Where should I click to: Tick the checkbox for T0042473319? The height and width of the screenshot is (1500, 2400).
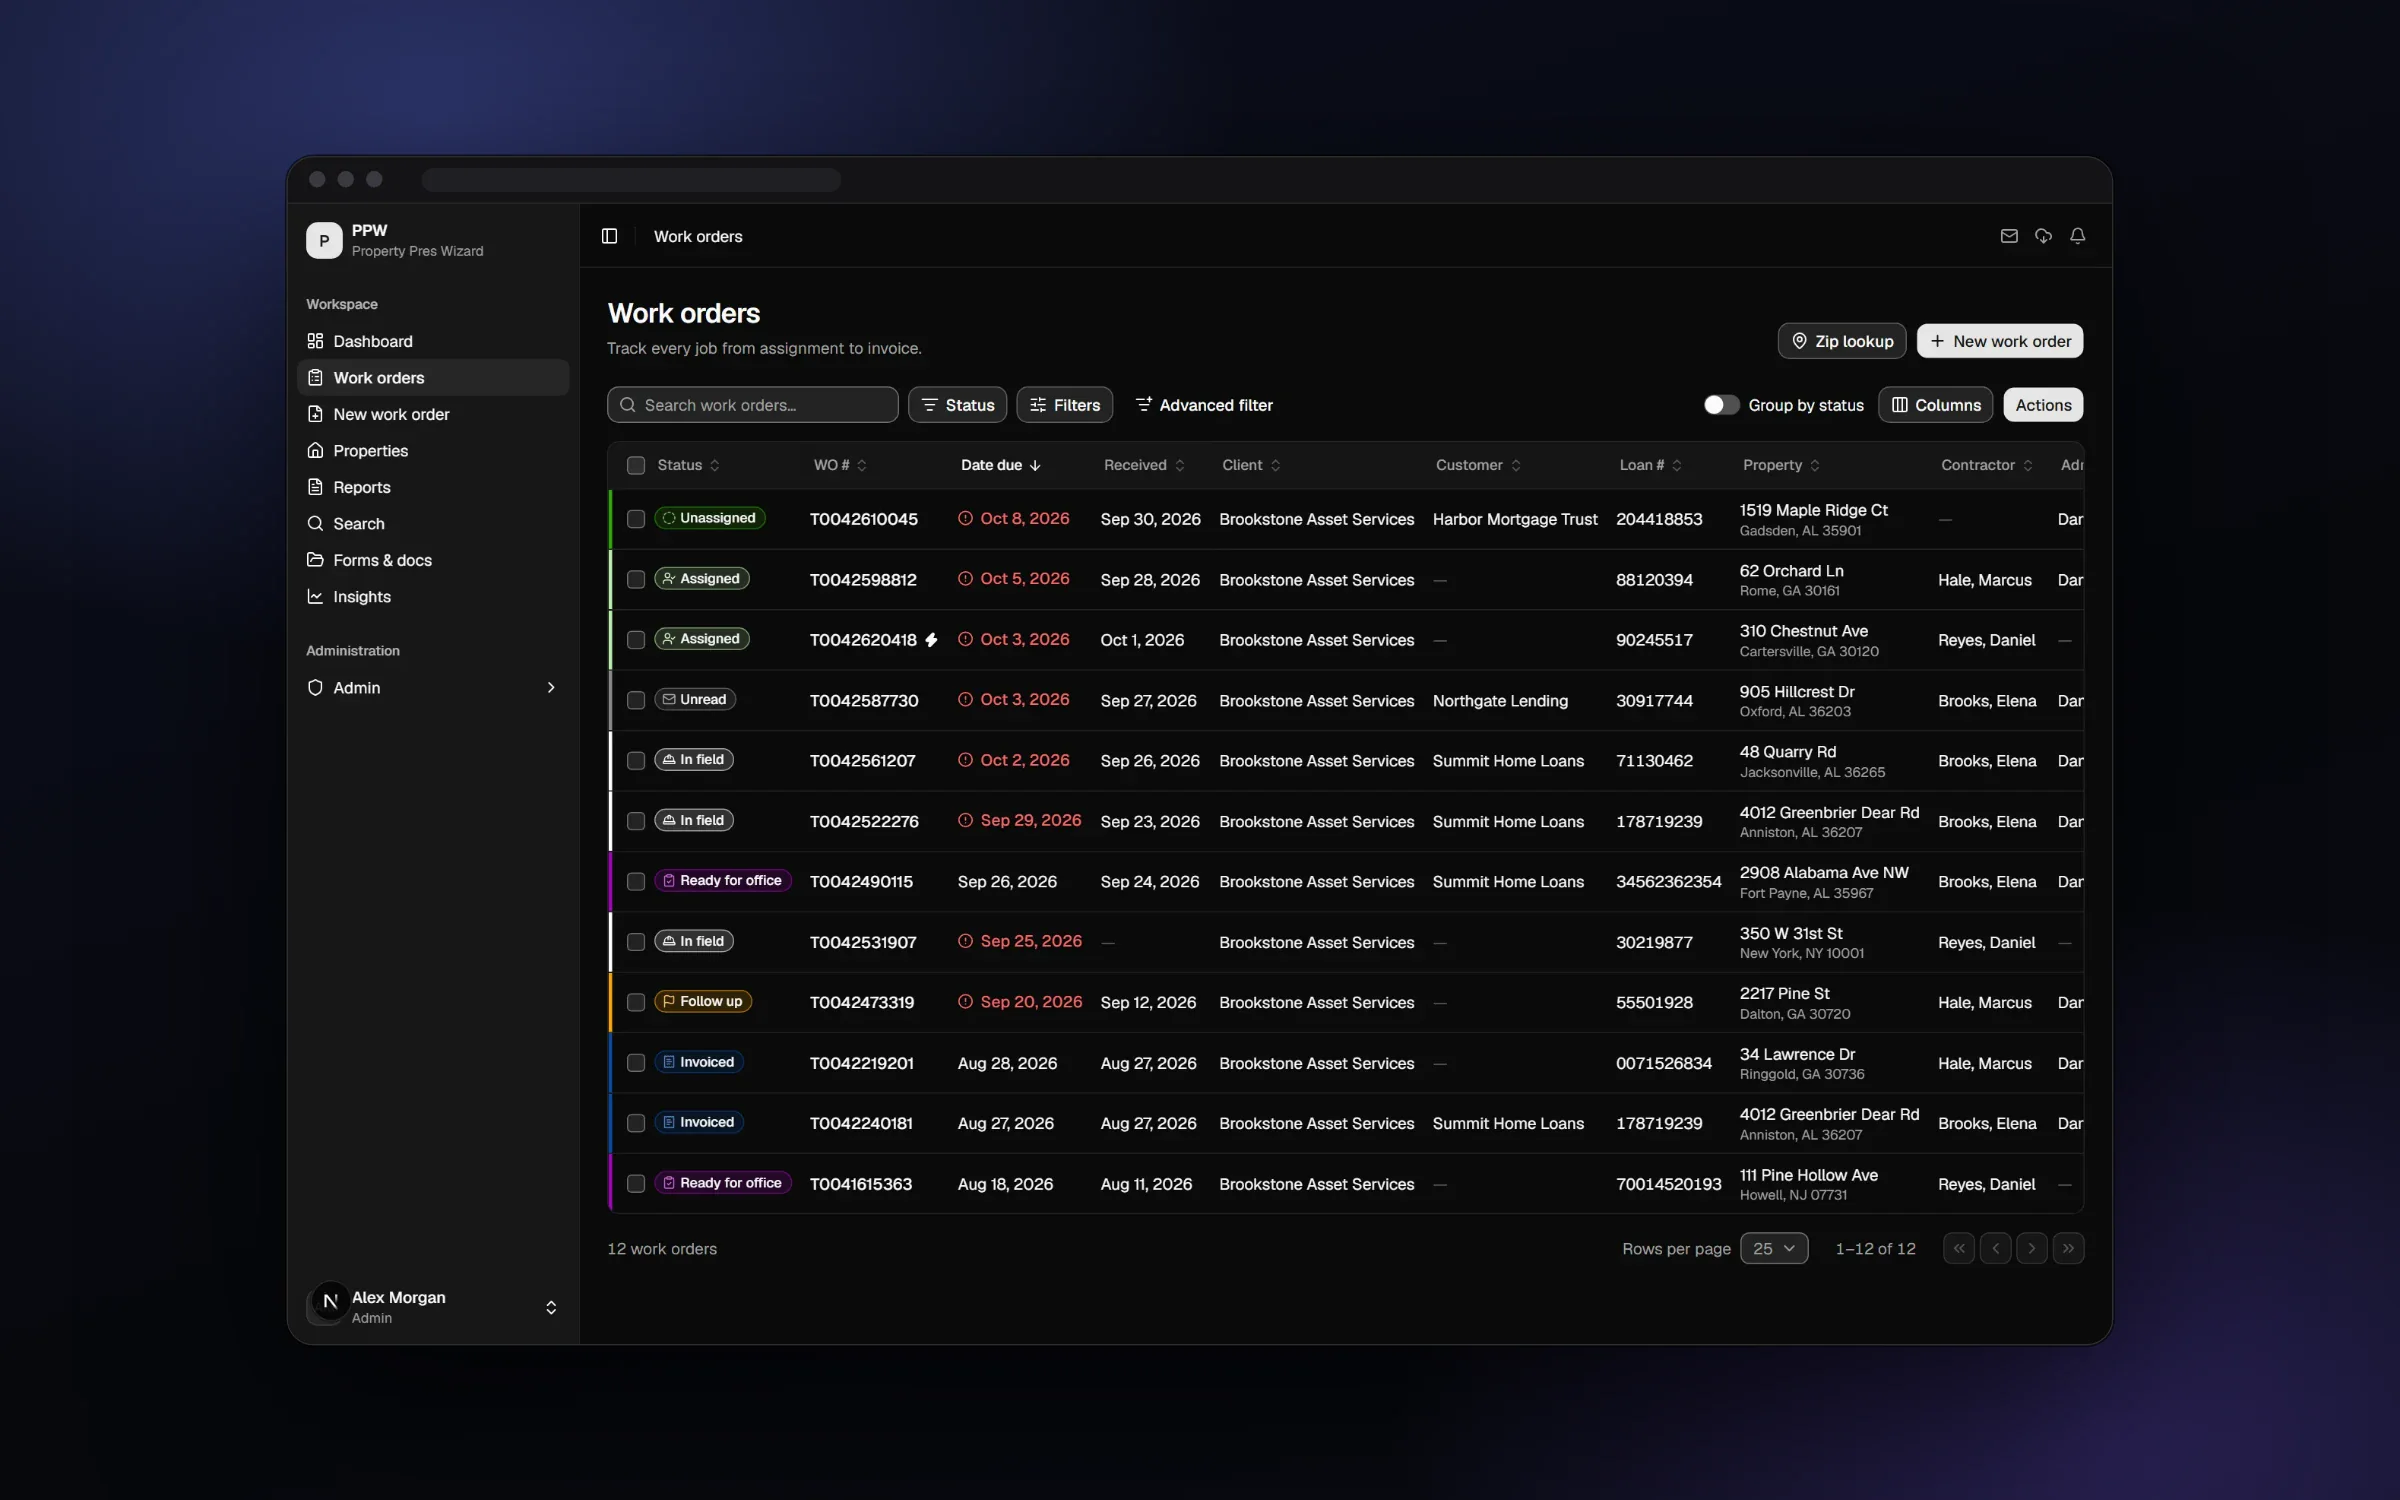pyautogui.click(x=636, y=1002)
